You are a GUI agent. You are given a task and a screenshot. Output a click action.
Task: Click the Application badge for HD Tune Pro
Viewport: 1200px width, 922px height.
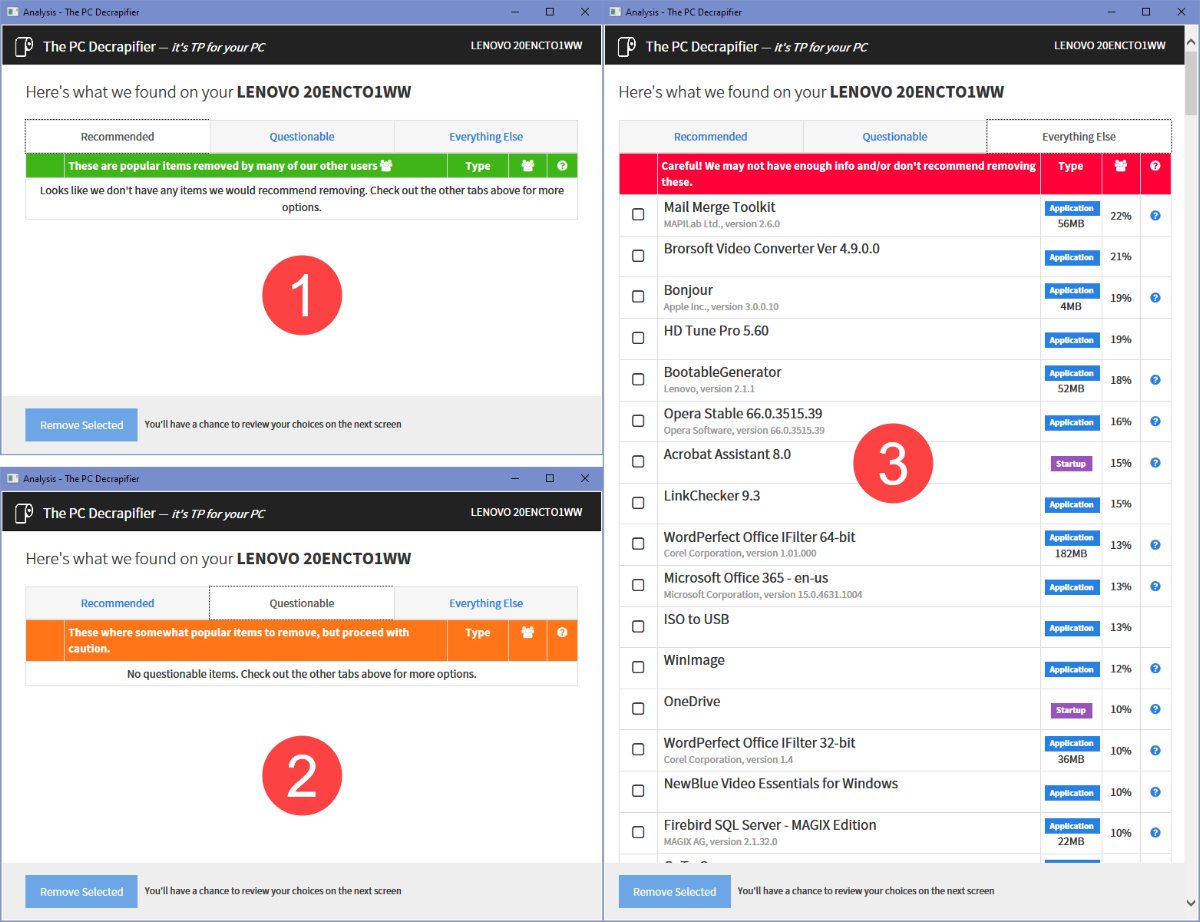tap(1071, 340)
